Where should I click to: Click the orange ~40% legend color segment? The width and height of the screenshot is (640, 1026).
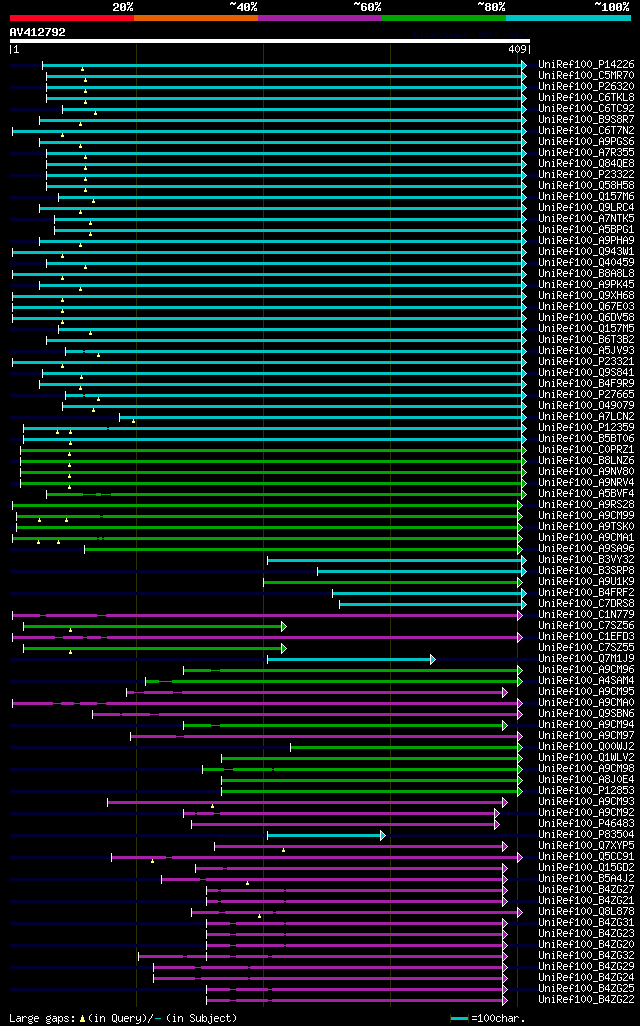click(x=196, y=18)
